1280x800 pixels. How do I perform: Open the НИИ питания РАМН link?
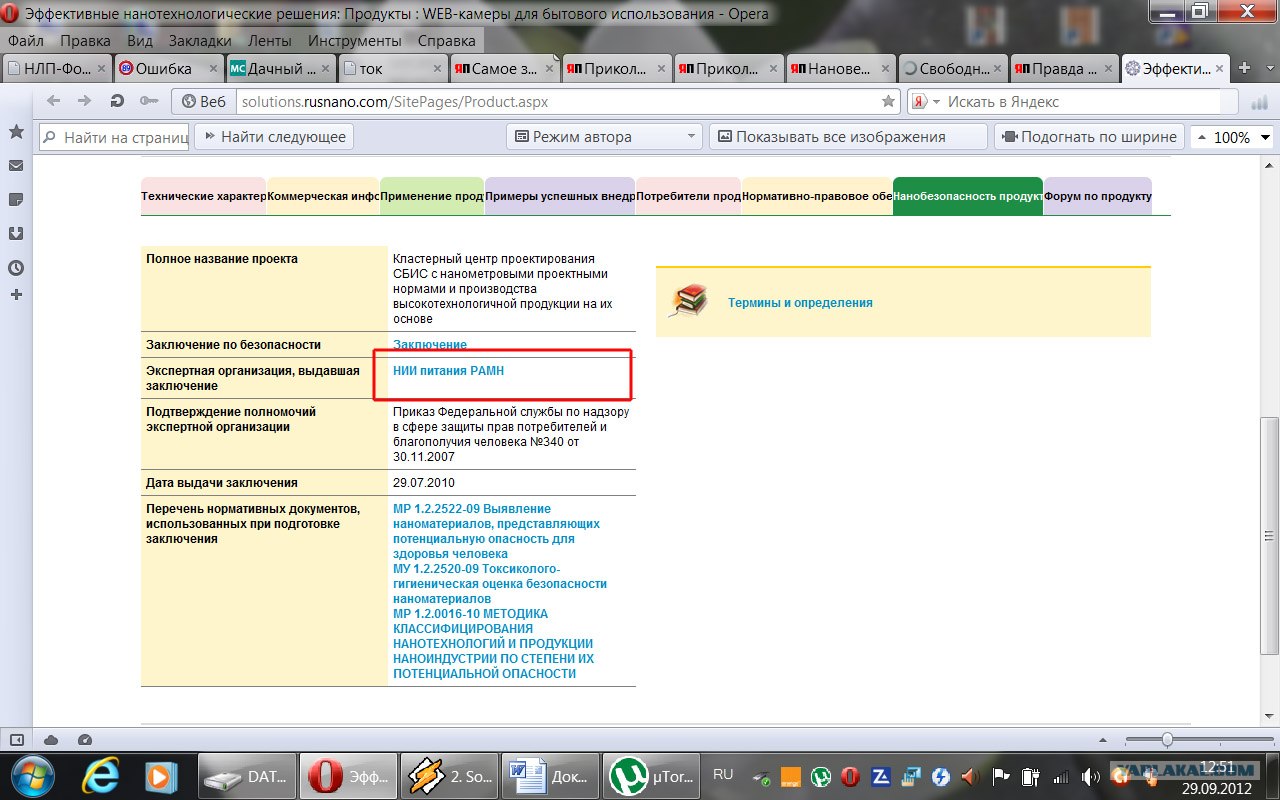(448, 371)
